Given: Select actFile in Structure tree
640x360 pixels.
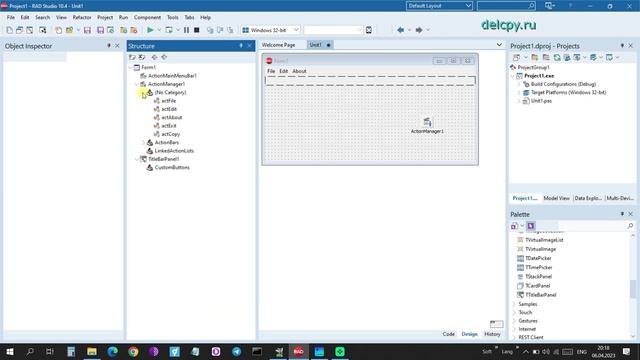Looking at the screenshot, I should click(x=169, y=101).
